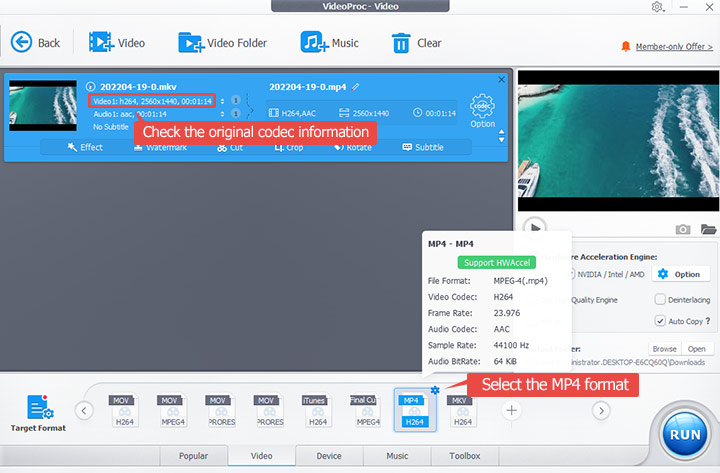Click the H264,AAC output codec info

[x=292, y=113]
